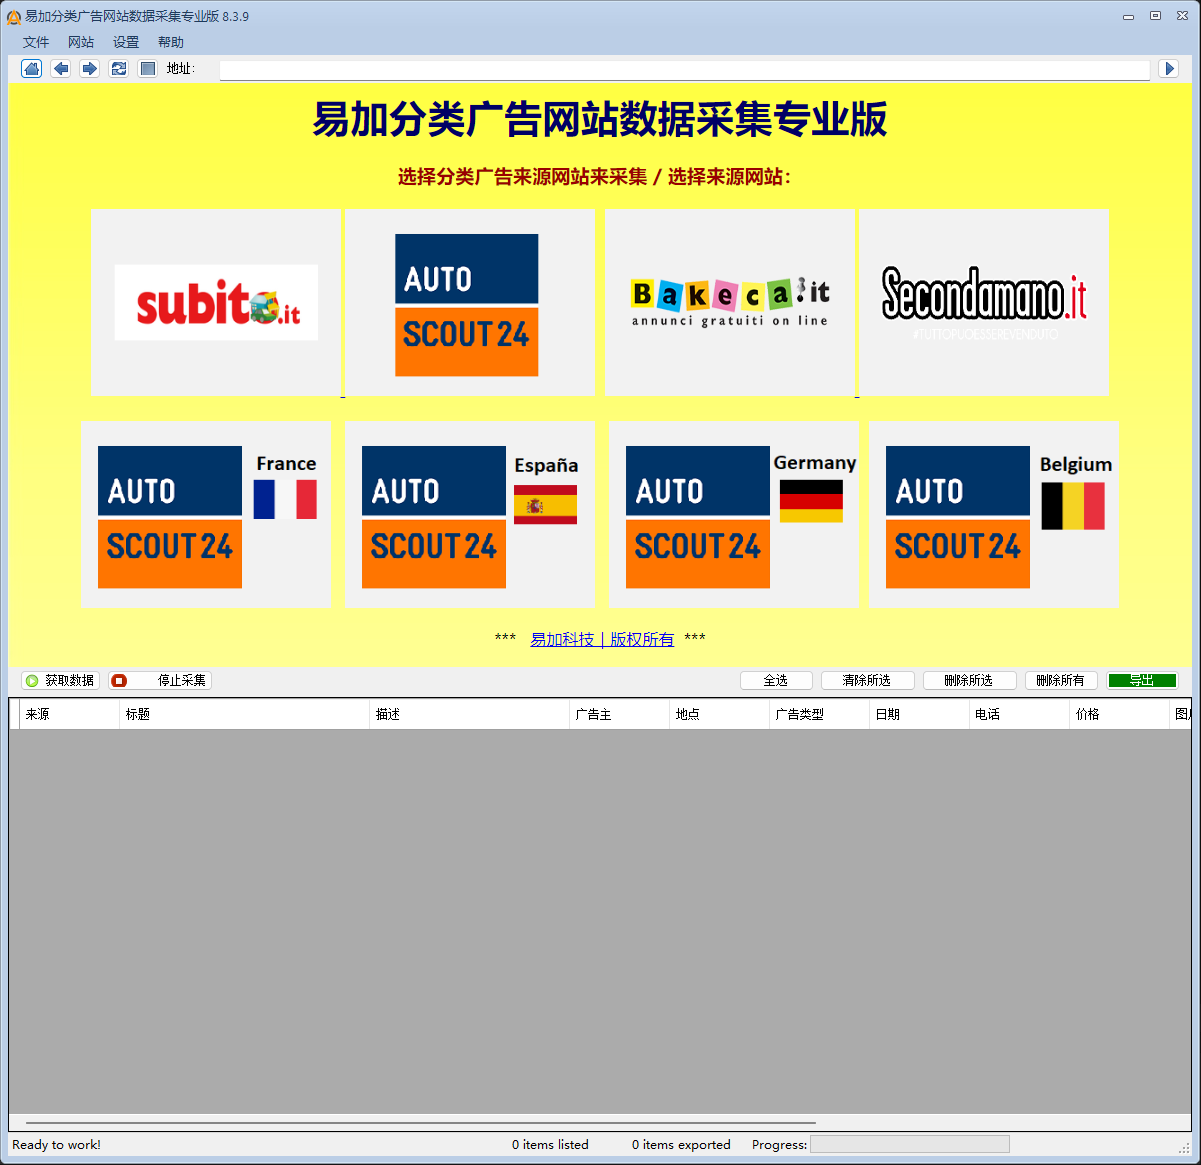The height and width of the screenshot is (1165, 1201).
Task: Click the 获取数据 button
Action: (x=60, y=680)
